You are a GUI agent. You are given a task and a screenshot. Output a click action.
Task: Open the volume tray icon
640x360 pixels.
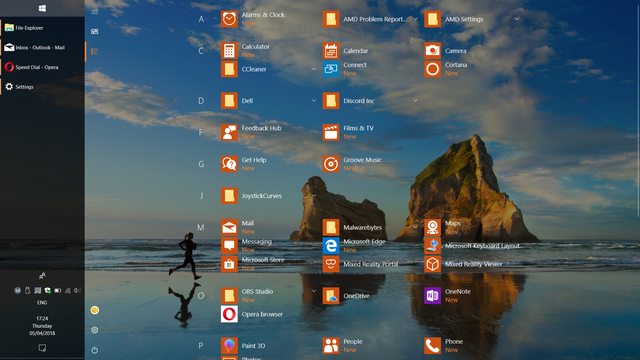(77, 291)
